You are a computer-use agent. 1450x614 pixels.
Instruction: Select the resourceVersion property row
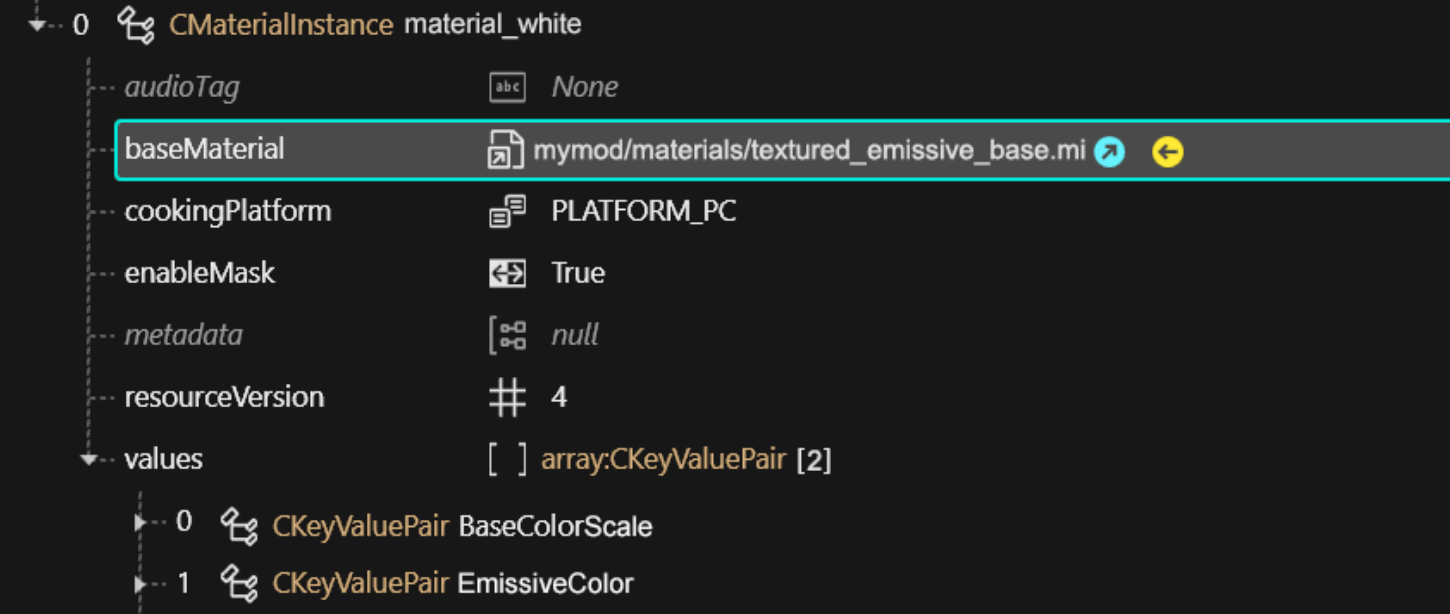pyautogui.click(x=224, y=398)
